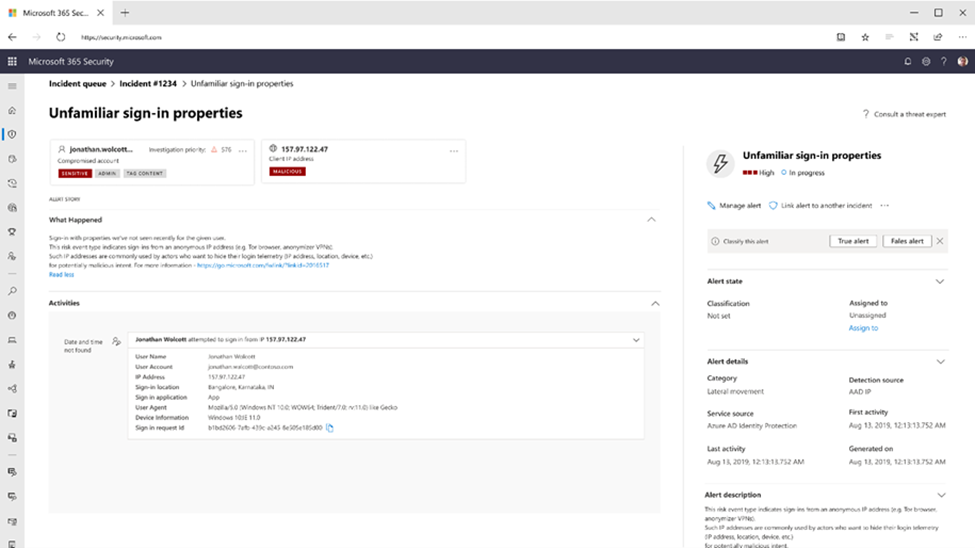This screenshot has width=975, height=548.
Task: Dismiss the Classify this alert bar
Action: [x=940, y=241]
